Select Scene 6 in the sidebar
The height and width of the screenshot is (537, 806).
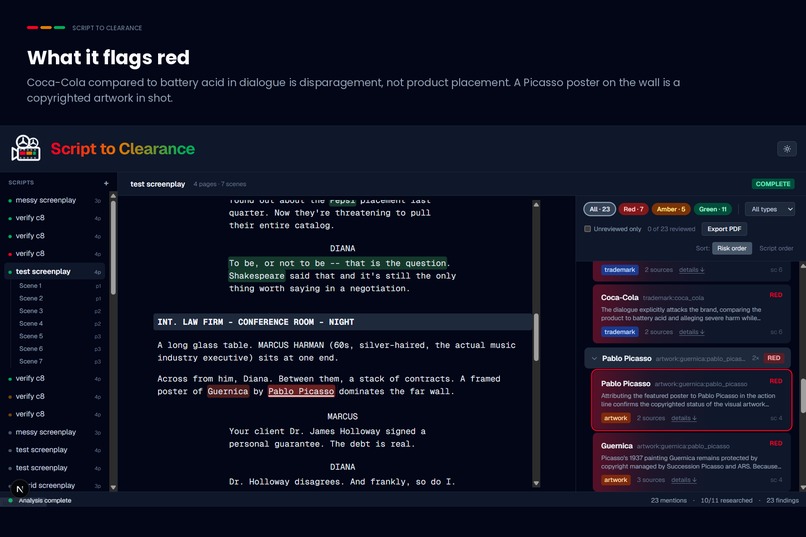(31, 348)
